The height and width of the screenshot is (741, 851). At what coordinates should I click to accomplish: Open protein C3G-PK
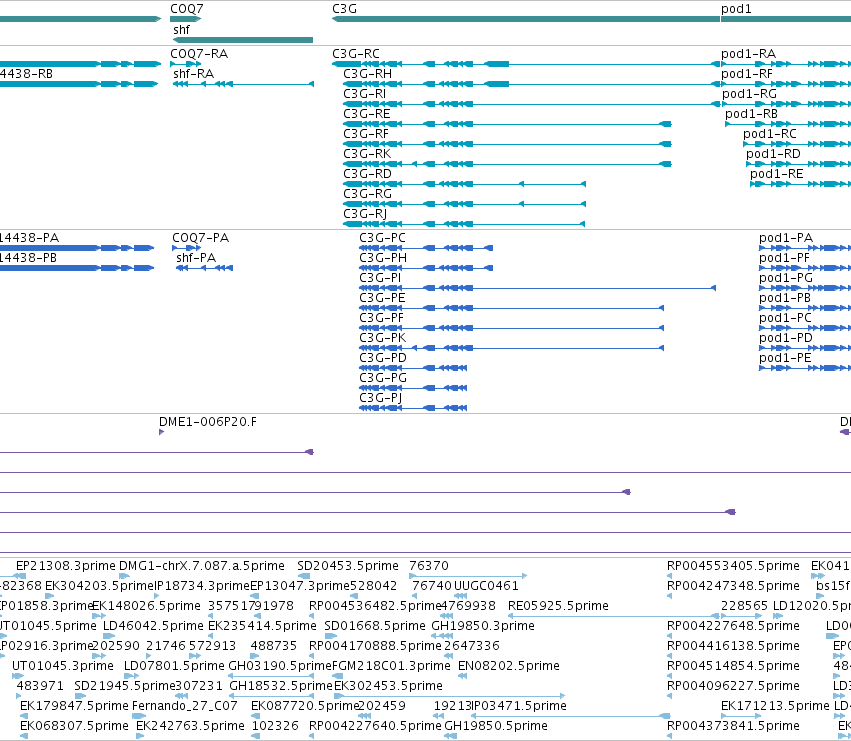383,338
